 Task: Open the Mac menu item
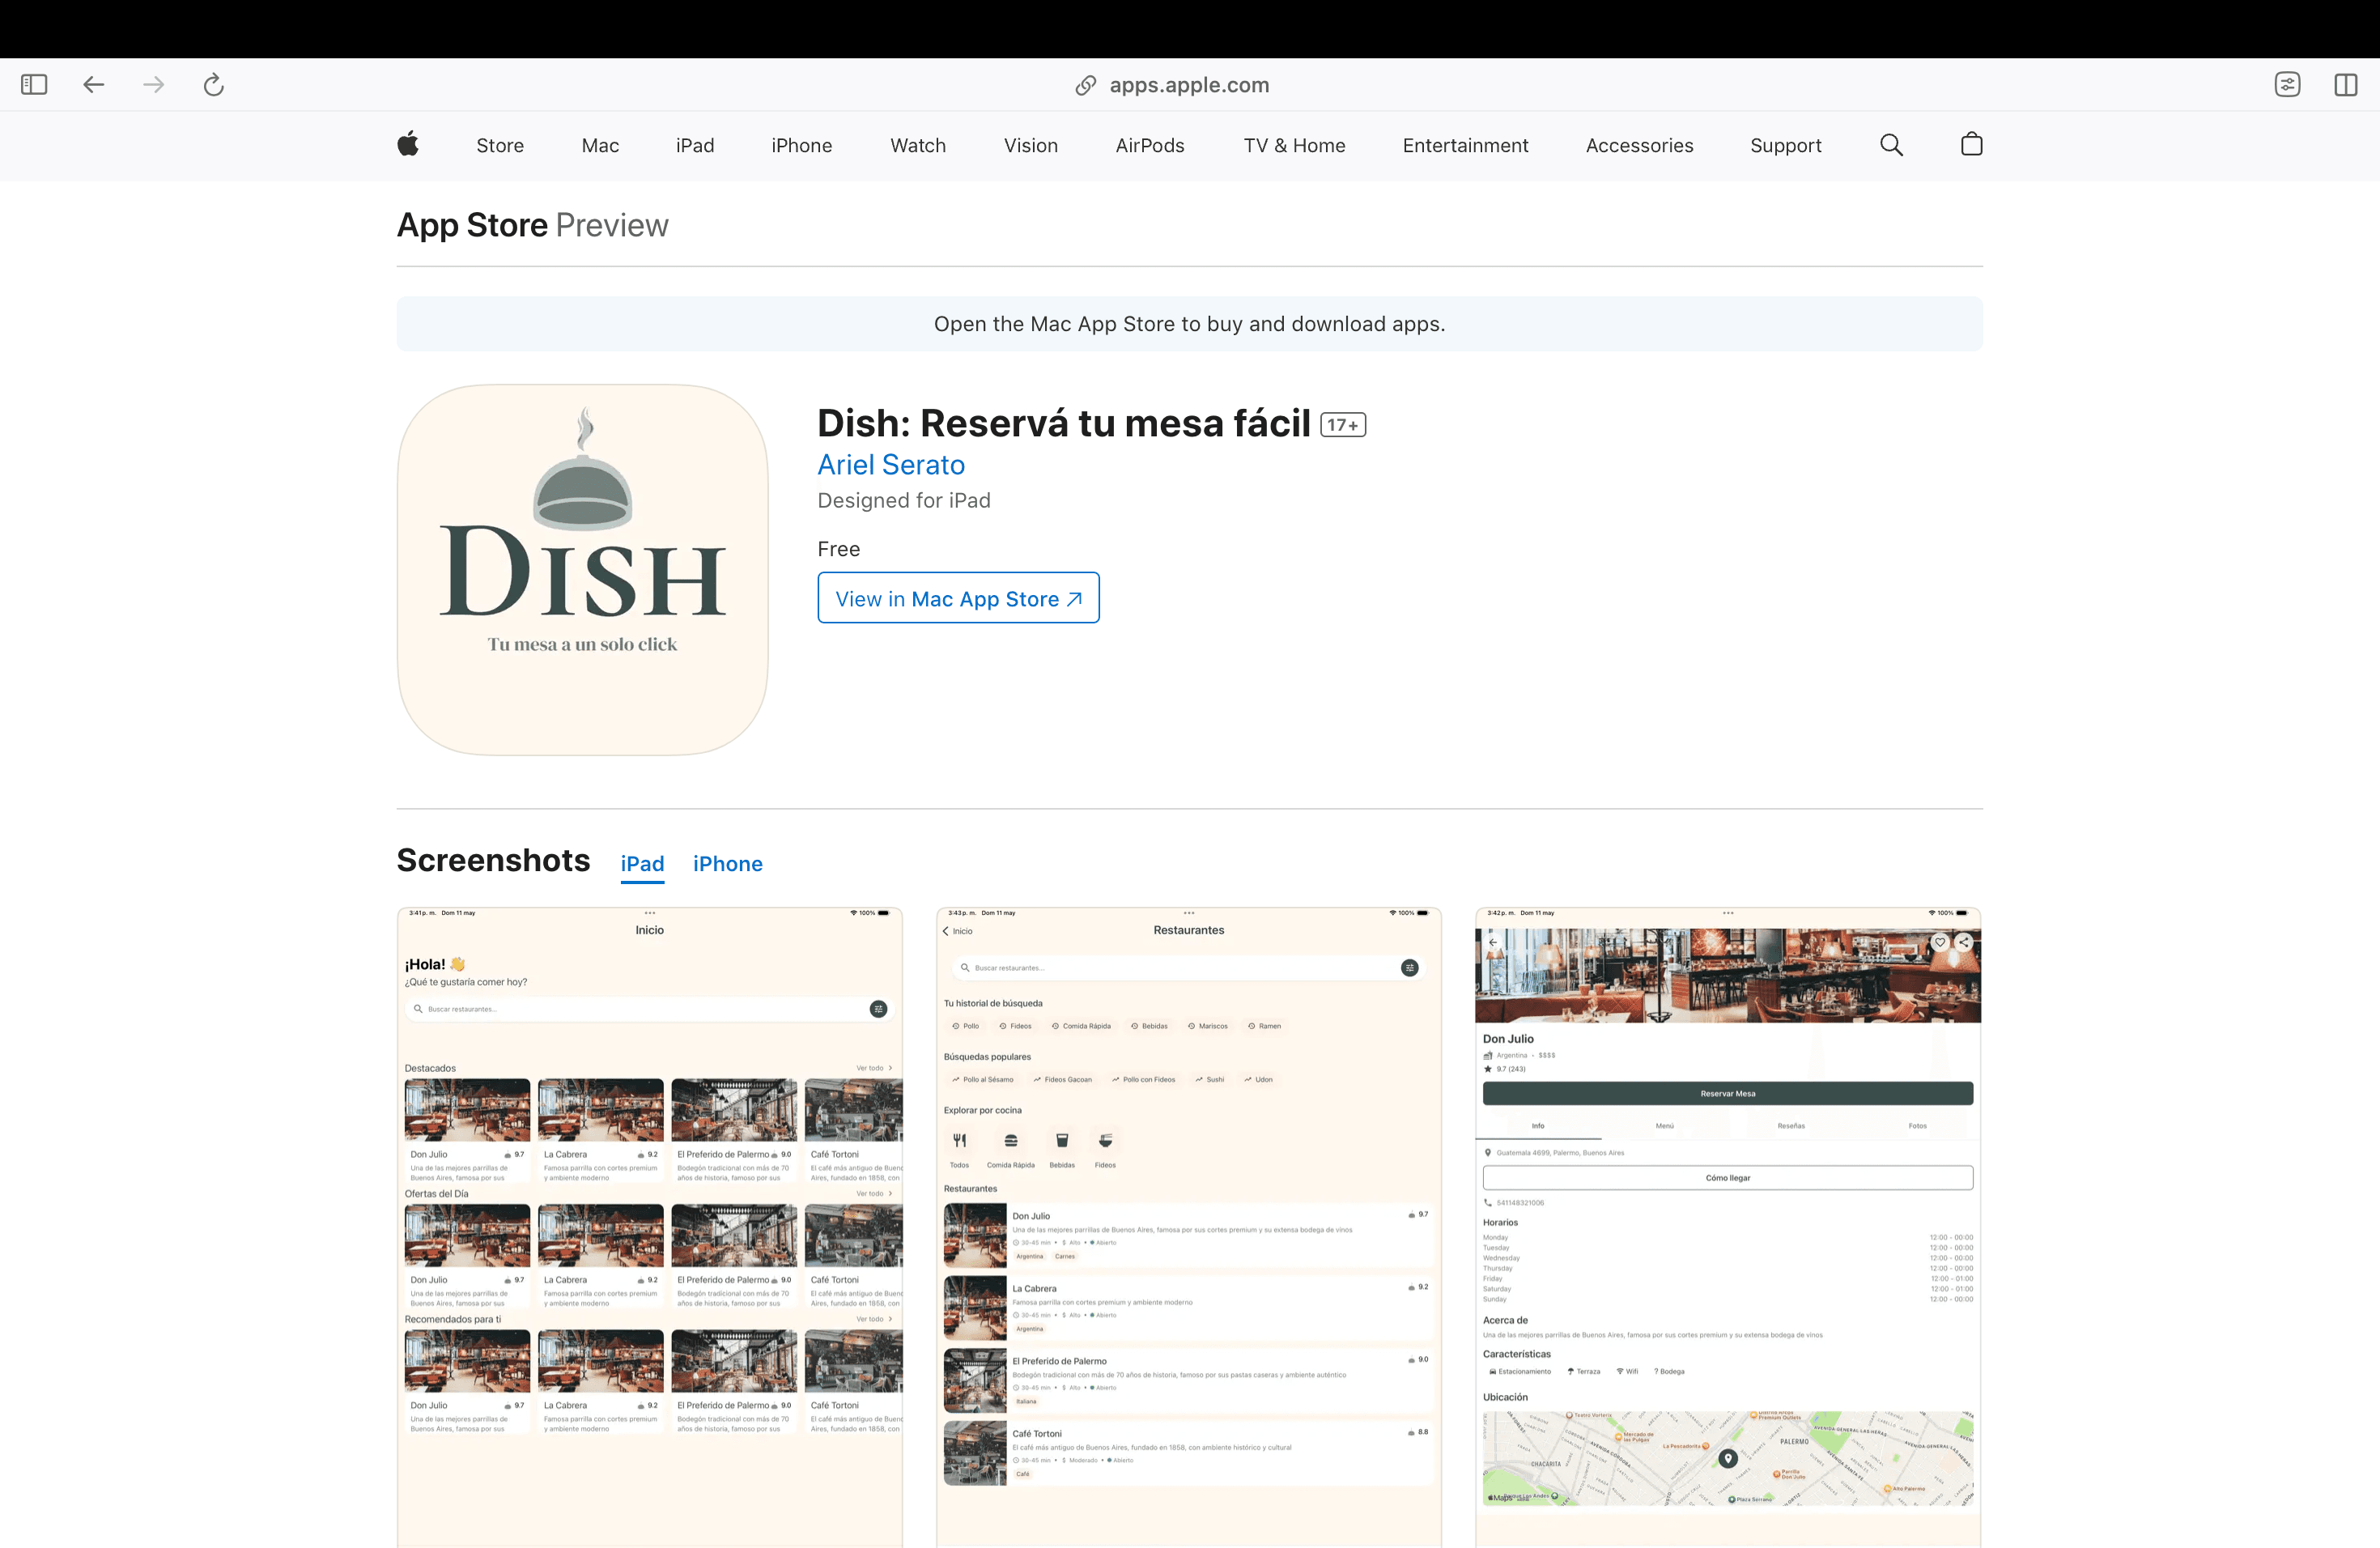click(x=600, y=146)
